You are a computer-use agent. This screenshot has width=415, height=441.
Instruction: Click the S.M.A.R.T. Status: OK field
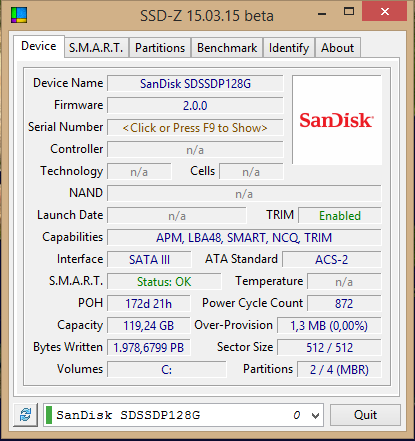pos(164,282)
